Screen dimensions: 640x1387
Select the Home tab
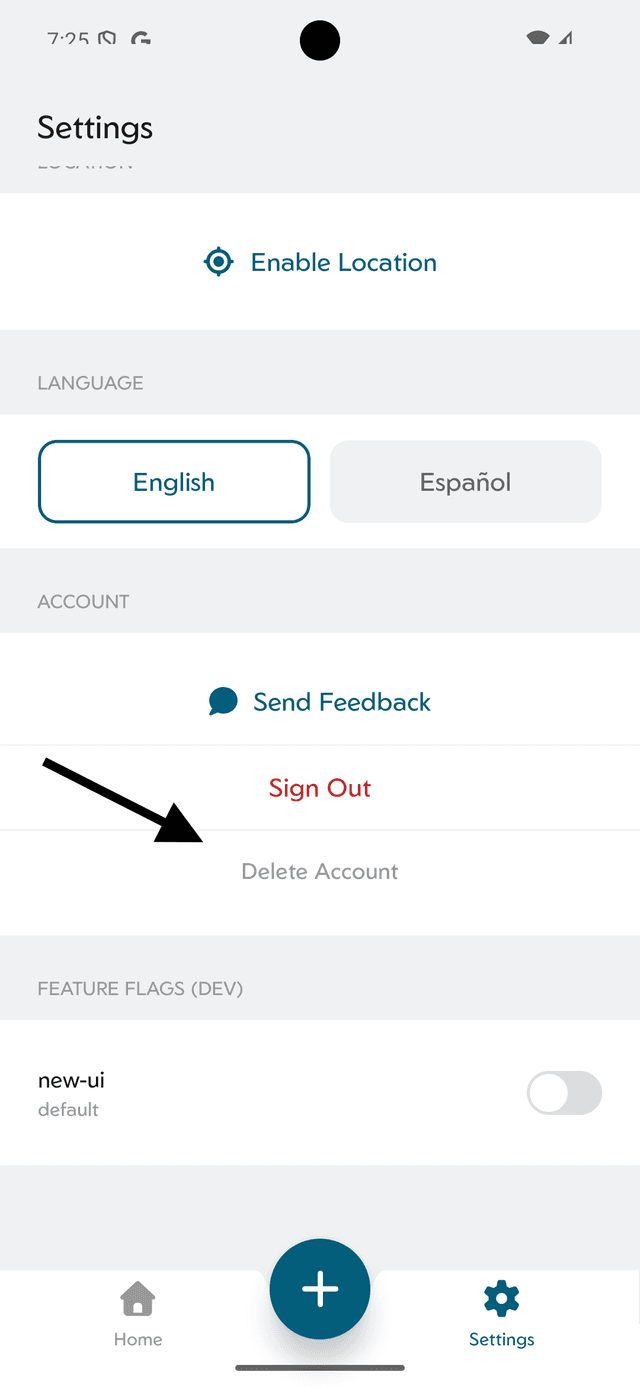pyautogui.click(x=137, y=1313)
